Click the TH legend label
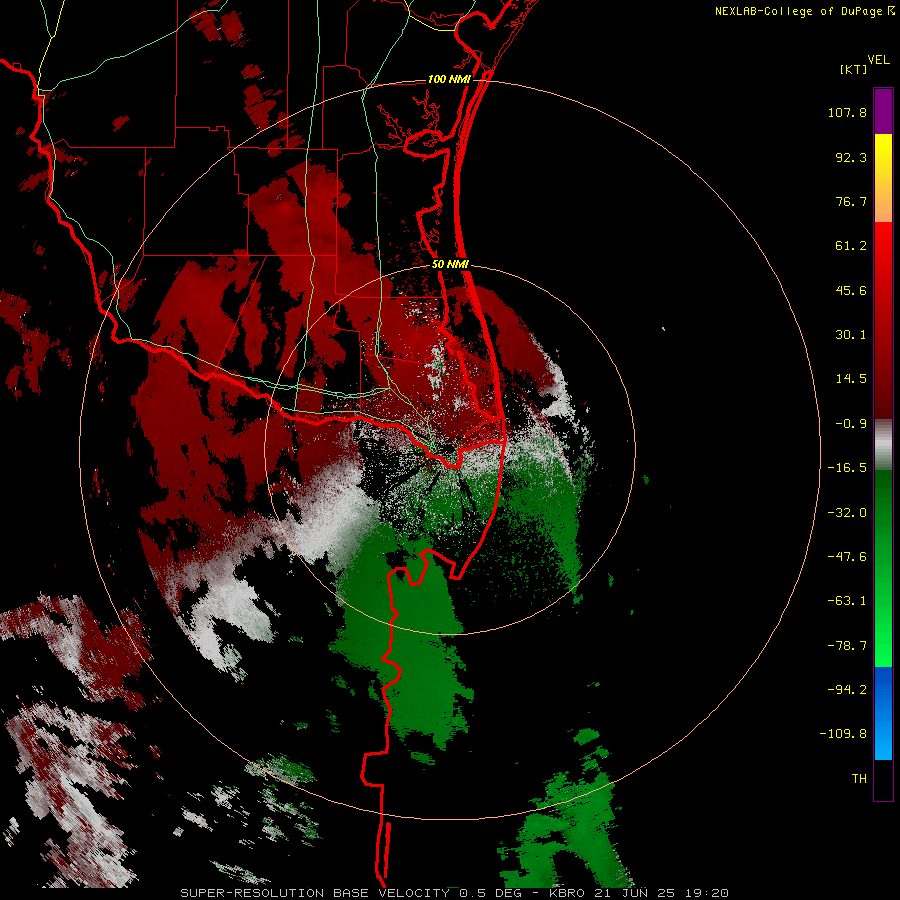The width and height of the screenshot is (900, 900). 859,778
